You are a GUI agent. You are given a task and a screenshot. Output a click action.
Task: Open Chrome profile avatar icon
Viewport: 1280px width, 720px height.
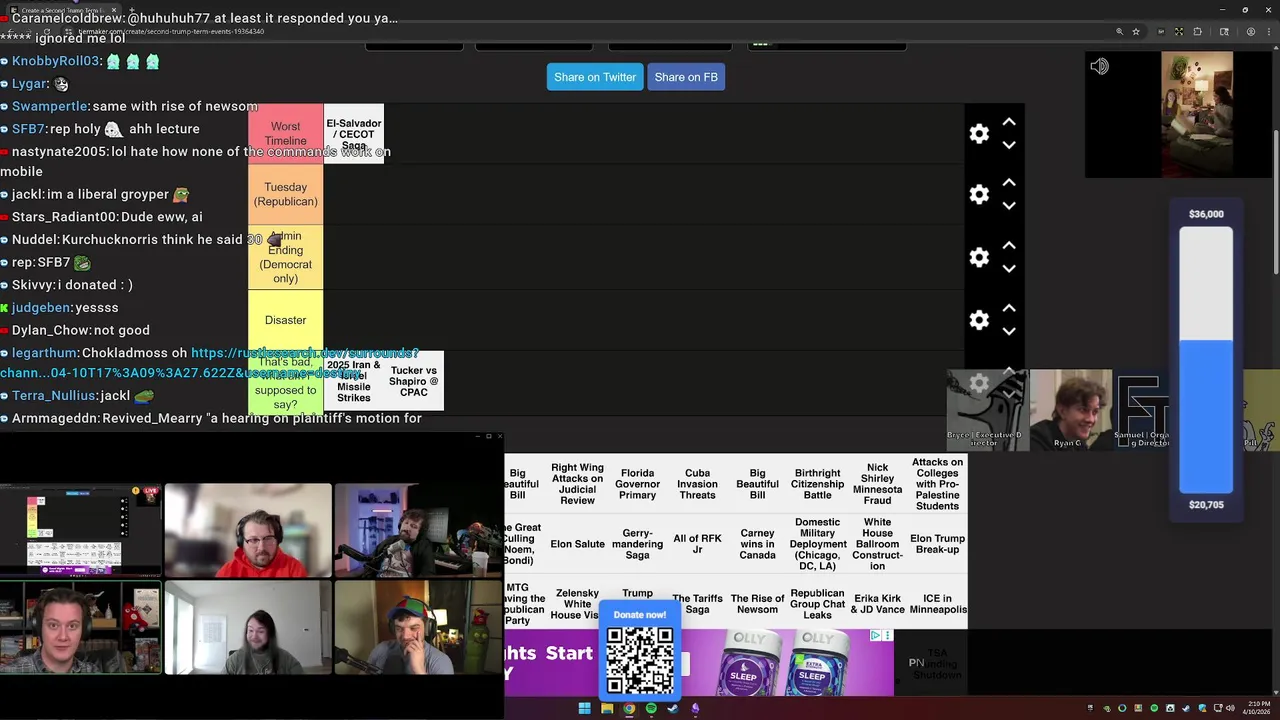click(1251, 31)
